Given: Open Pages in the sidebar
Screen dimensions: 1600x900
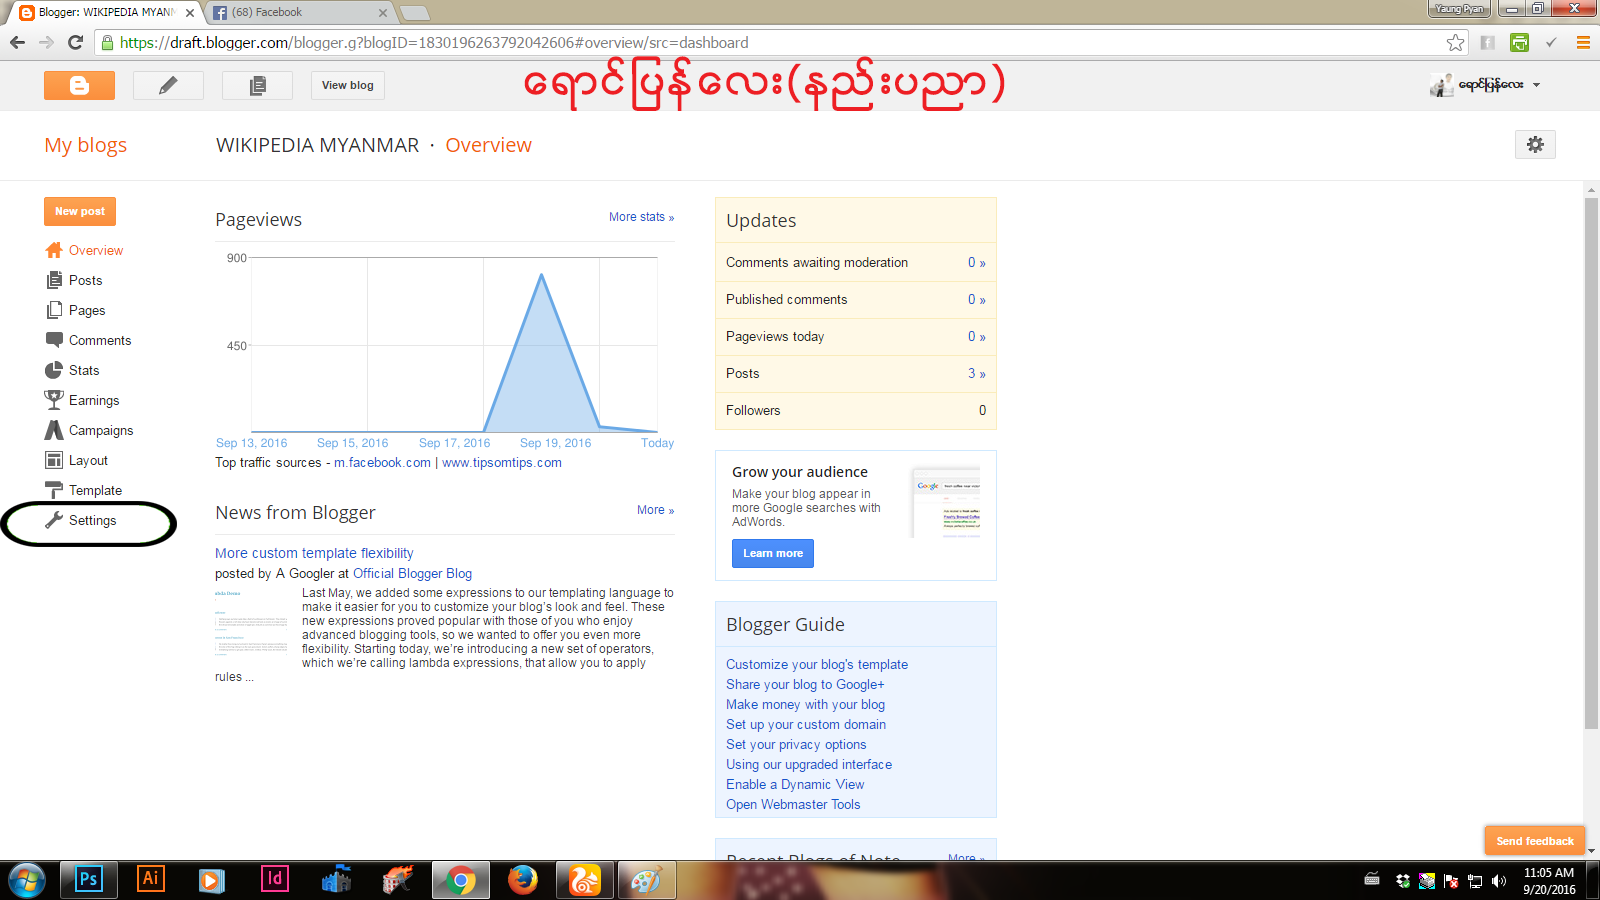Looking at the screenshot, I should 87,310.
